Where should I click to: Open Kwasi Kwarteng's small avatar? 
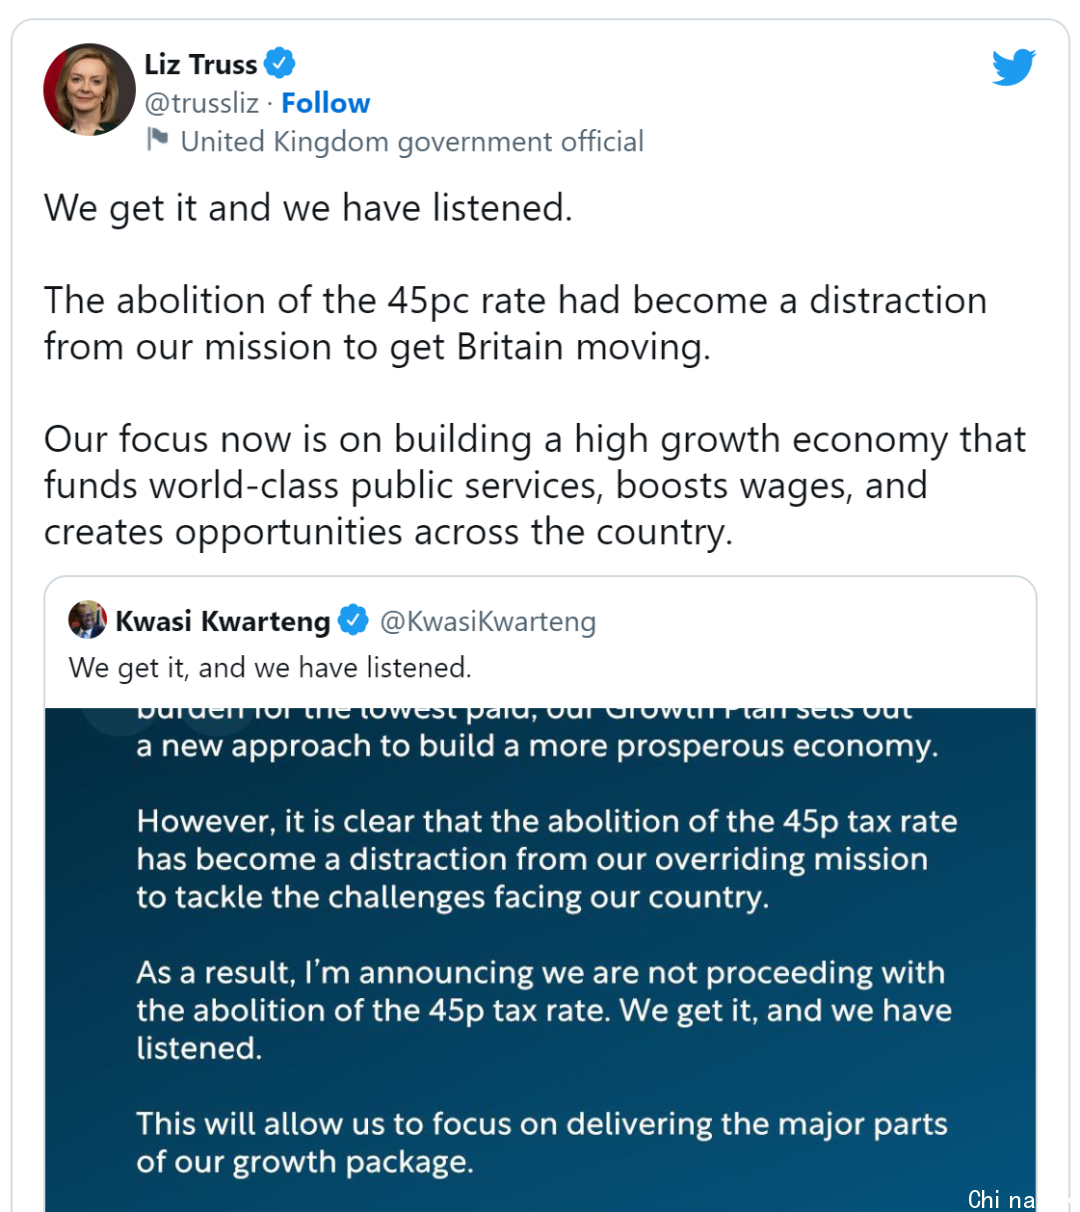[x=88, y=620]
